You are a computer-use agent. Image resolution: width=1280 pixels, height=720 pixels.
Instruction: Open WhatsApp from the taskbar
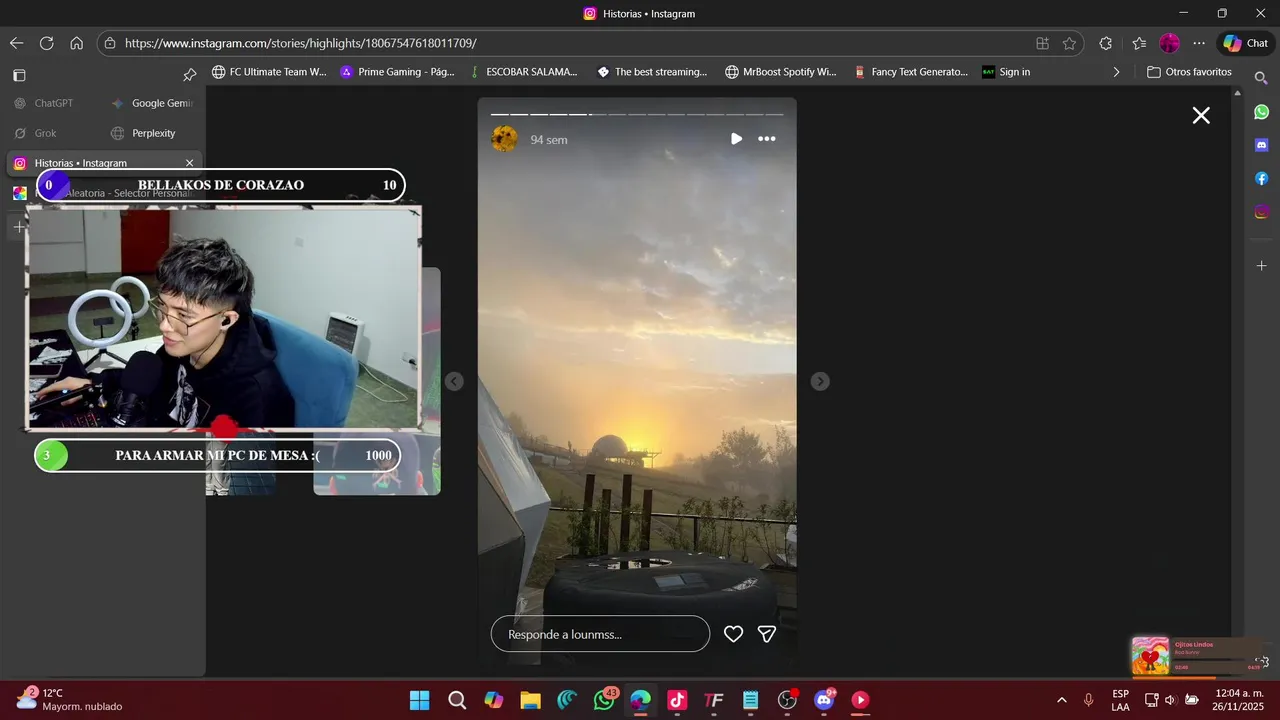pos(604,700)
